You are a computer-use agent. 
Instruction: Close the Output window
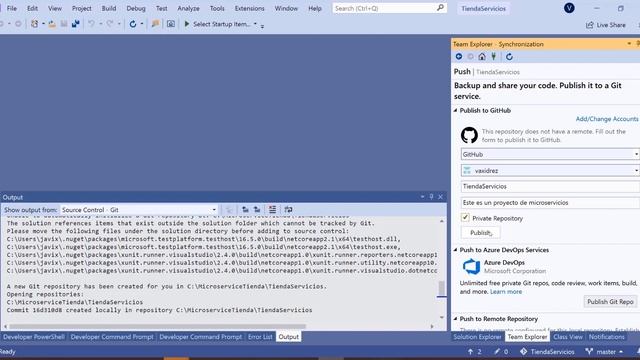click(440, 197)
